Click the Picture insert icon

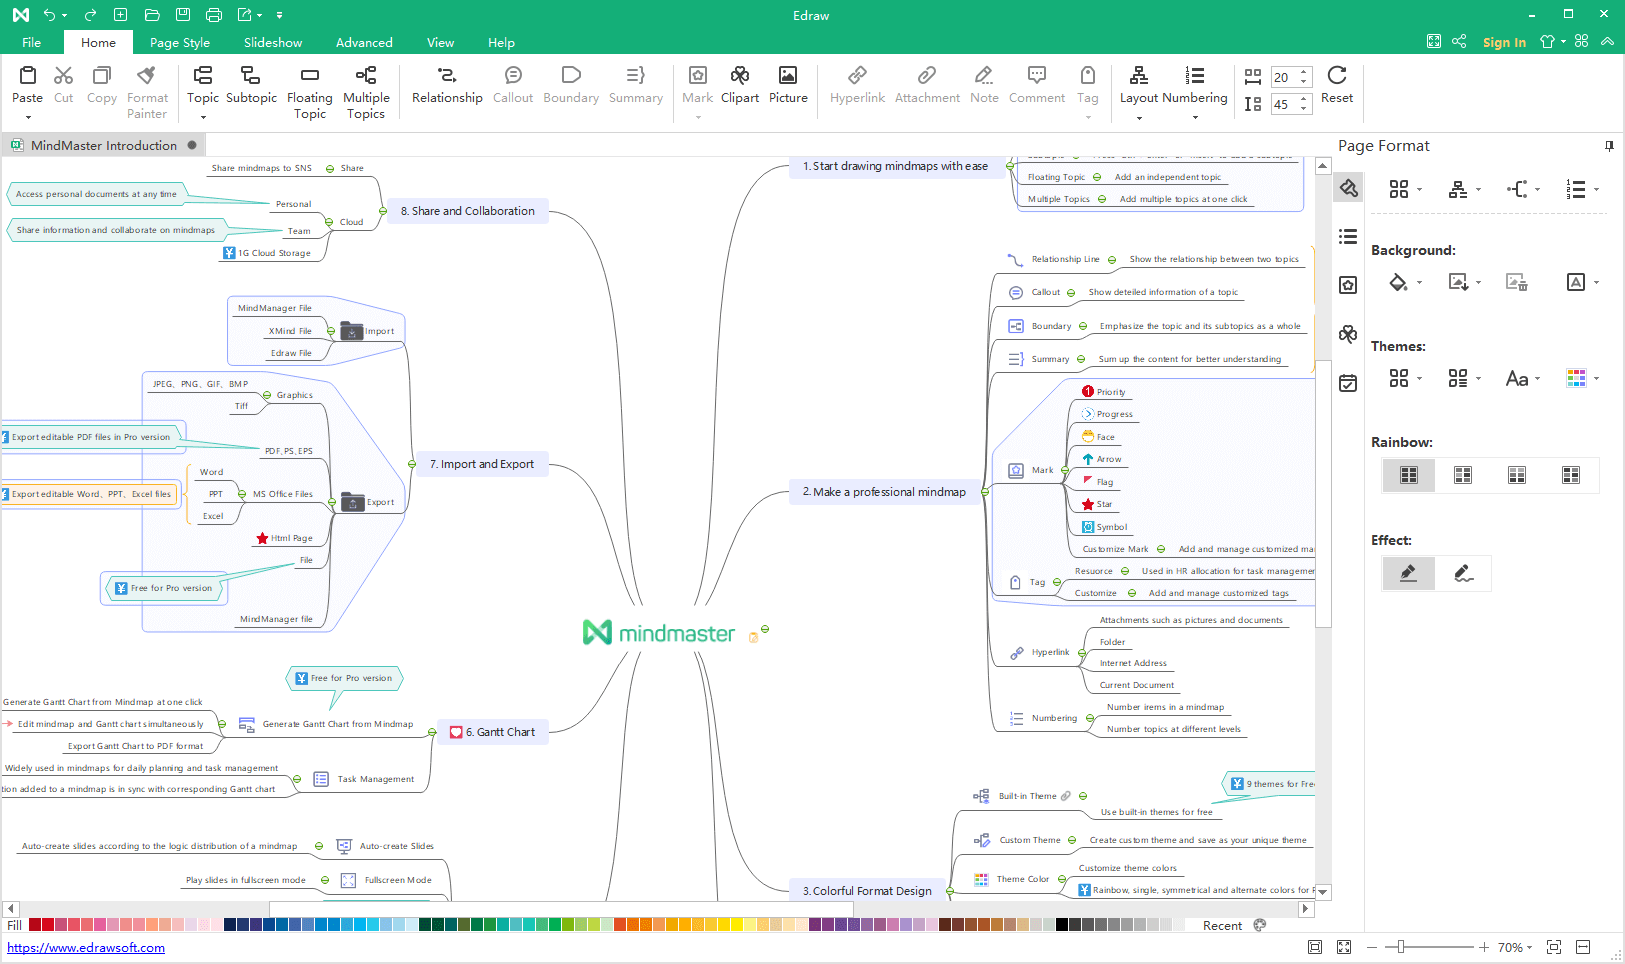pos(787,76)
